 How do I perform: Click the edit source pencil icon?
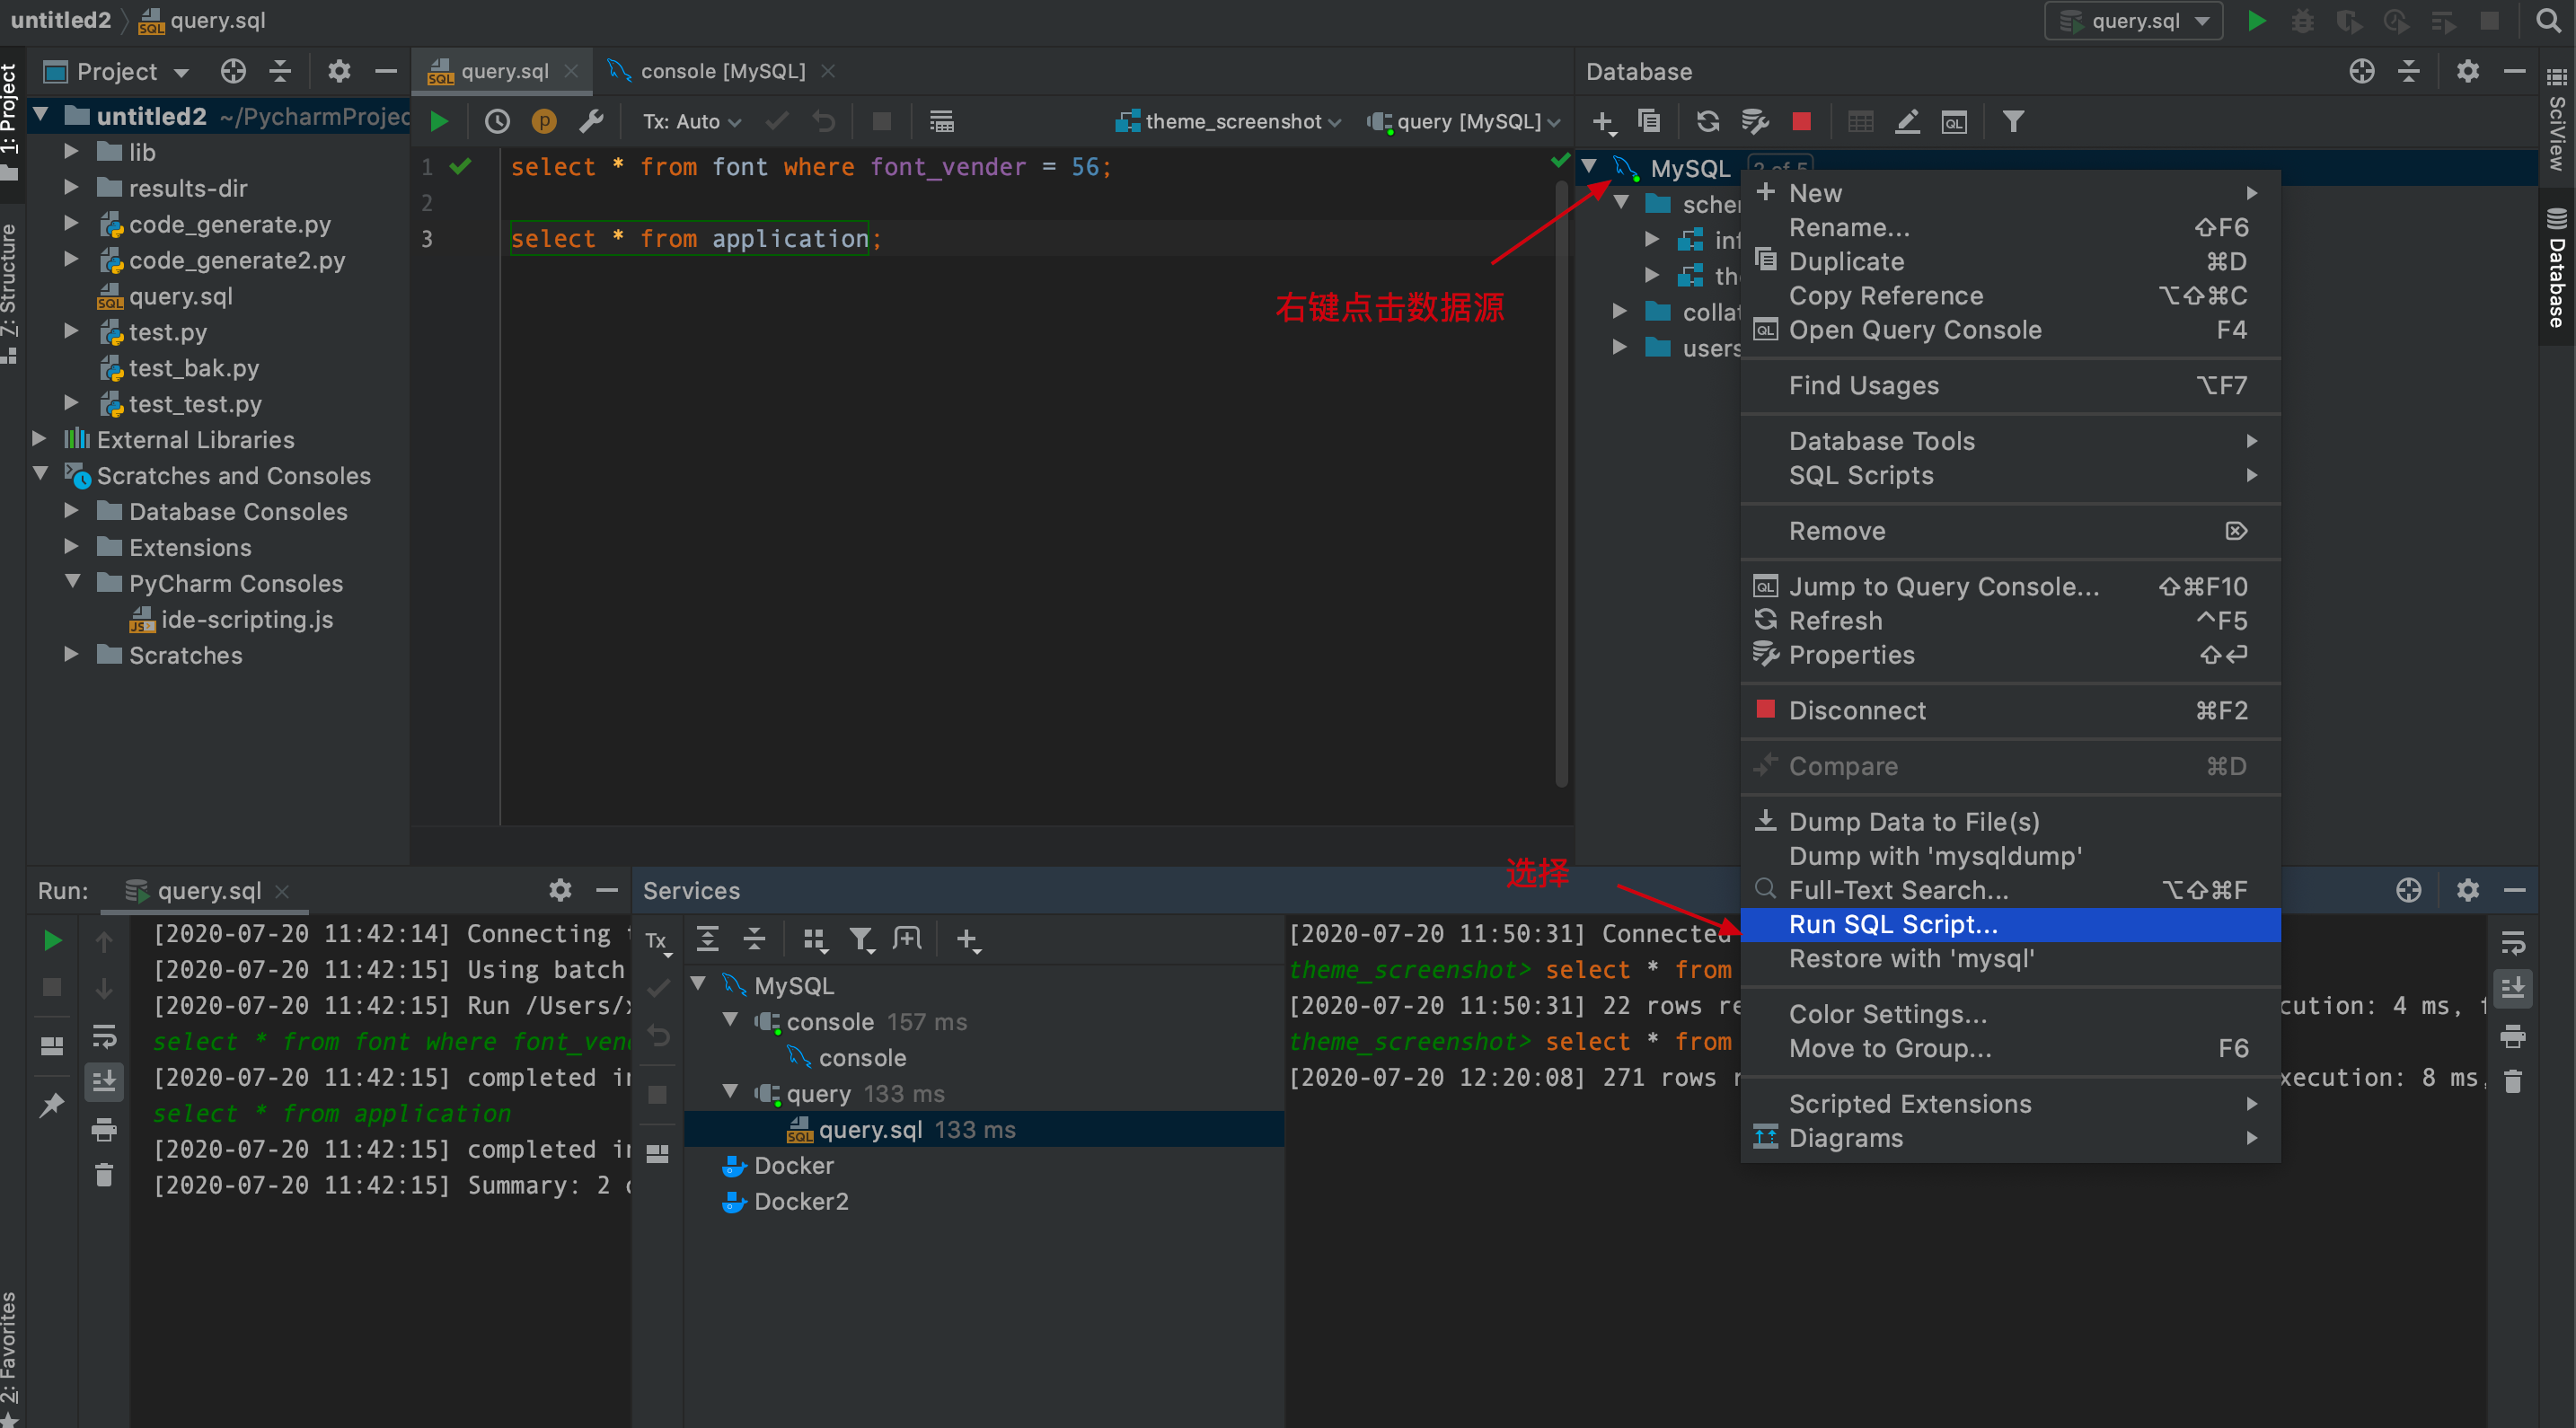click(x=1907, y=122)
